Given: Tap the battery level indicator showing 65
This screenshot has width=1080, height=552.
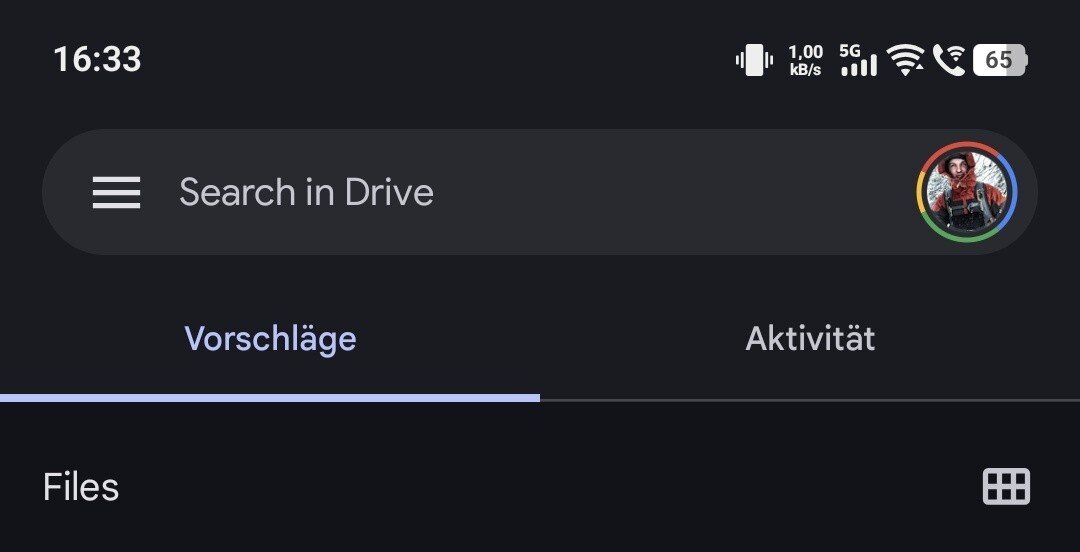Looking at the screenshot, I should pyautogui.click(x=999, y=60).
